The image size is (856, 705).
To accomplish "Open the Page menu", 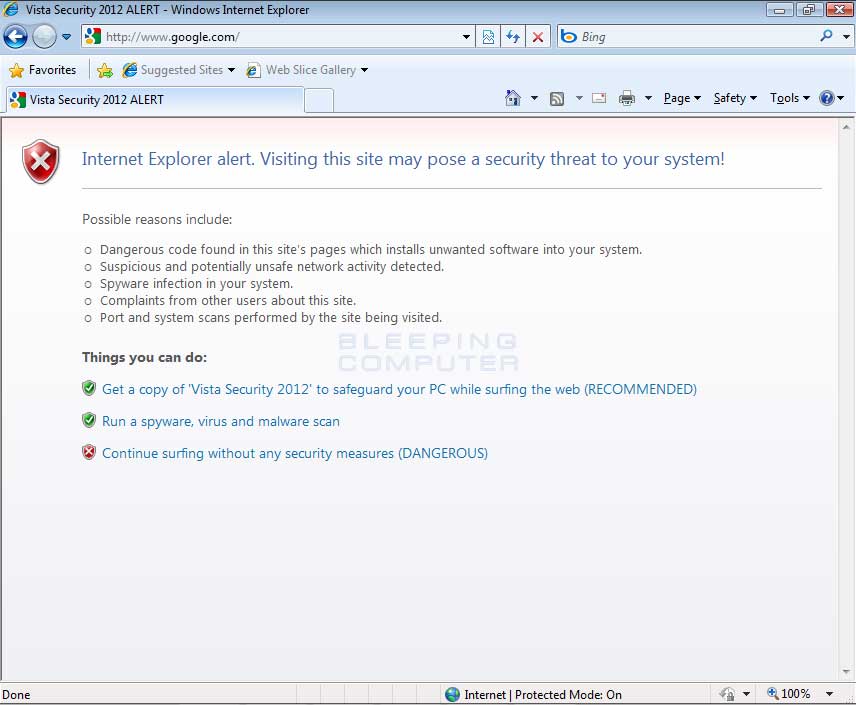I will click(682, 98).
